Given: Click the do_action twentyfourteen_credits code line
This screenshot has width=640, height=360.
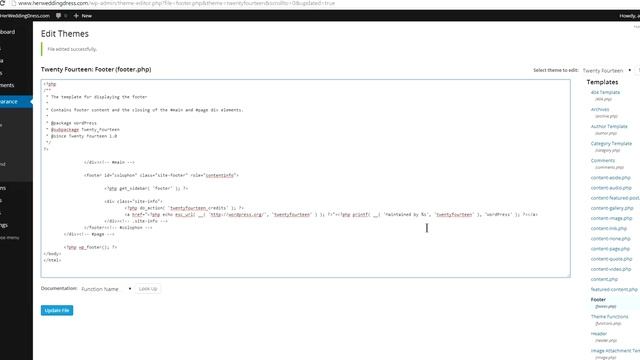Looking at the screenshot, I should (184, 208).
